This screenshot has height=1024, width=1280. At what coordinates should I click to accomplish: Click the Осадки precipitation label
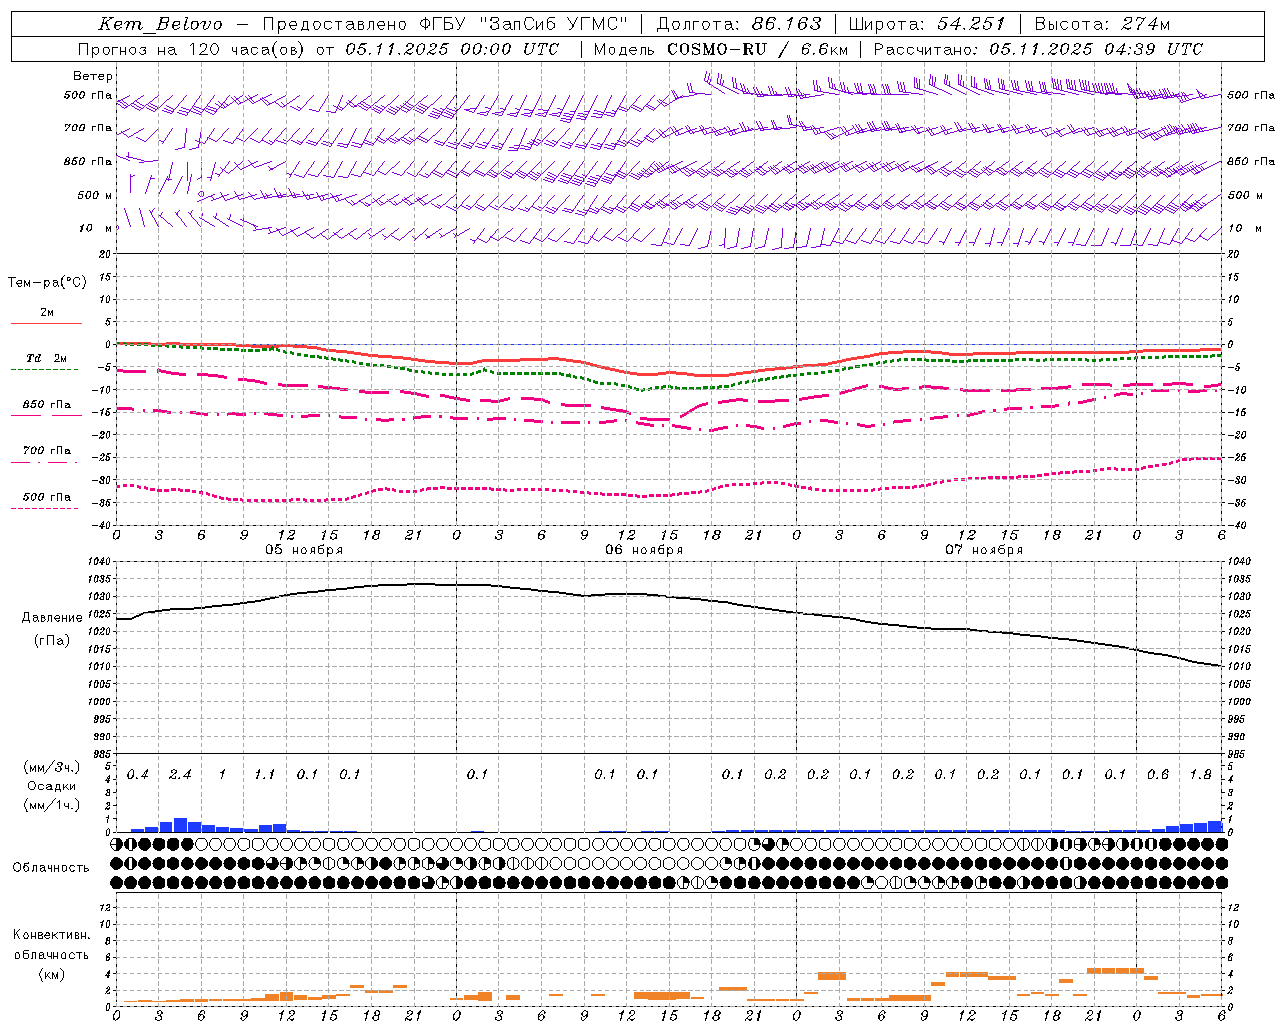click(x=51, y=786)
